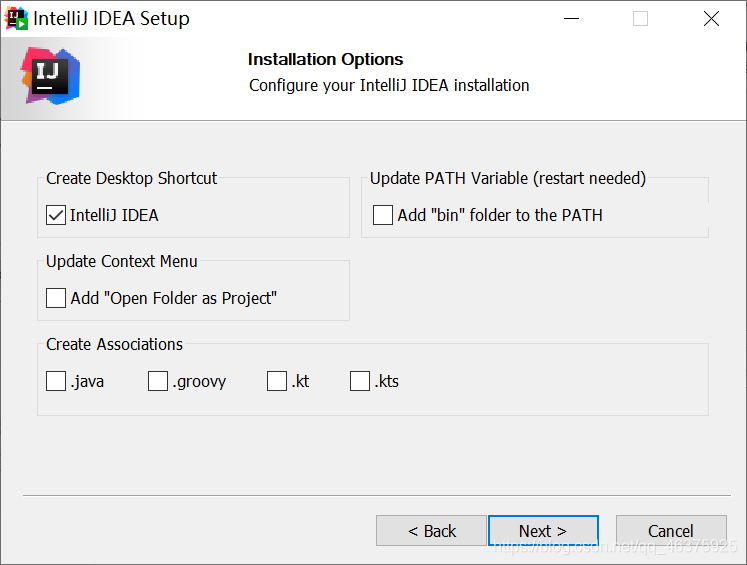
Task: Go to the previous step with Back
Action: coord(431,531)
